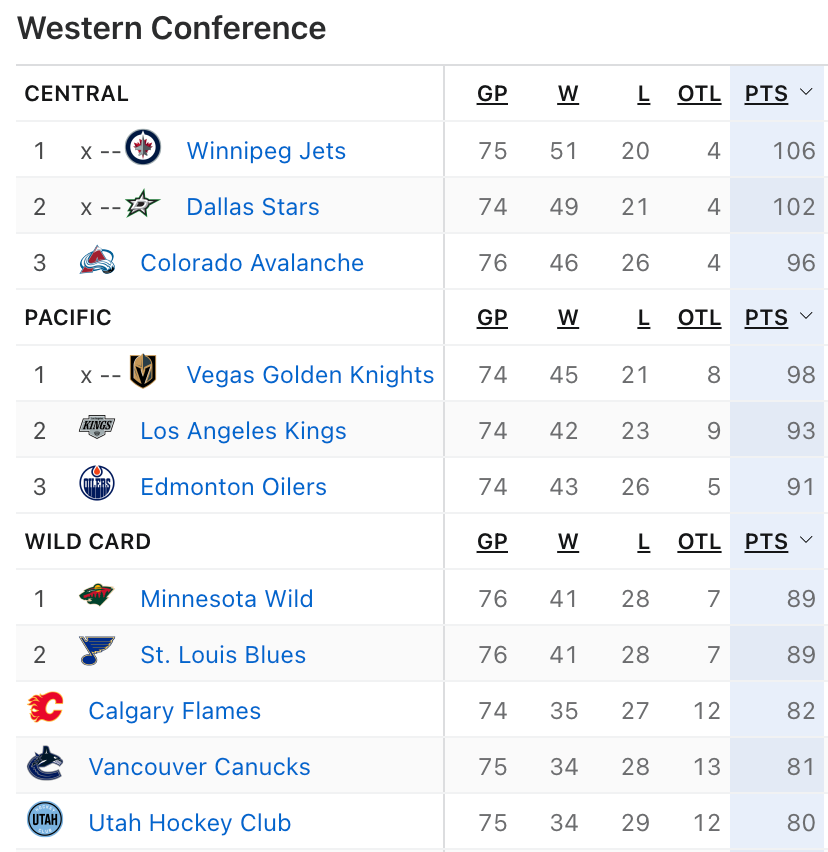Click the Vegas Golden Knights helmet logo
Image resolution: width=828 pixels, height=852 pixels.
point(143,372)
